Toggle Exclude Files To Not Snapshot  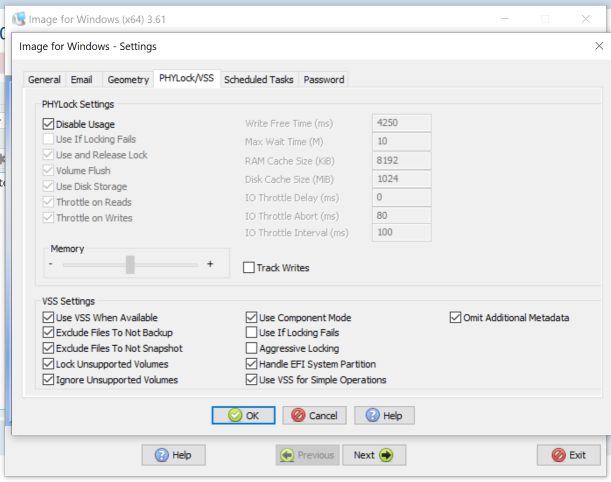tap(48, 348)
